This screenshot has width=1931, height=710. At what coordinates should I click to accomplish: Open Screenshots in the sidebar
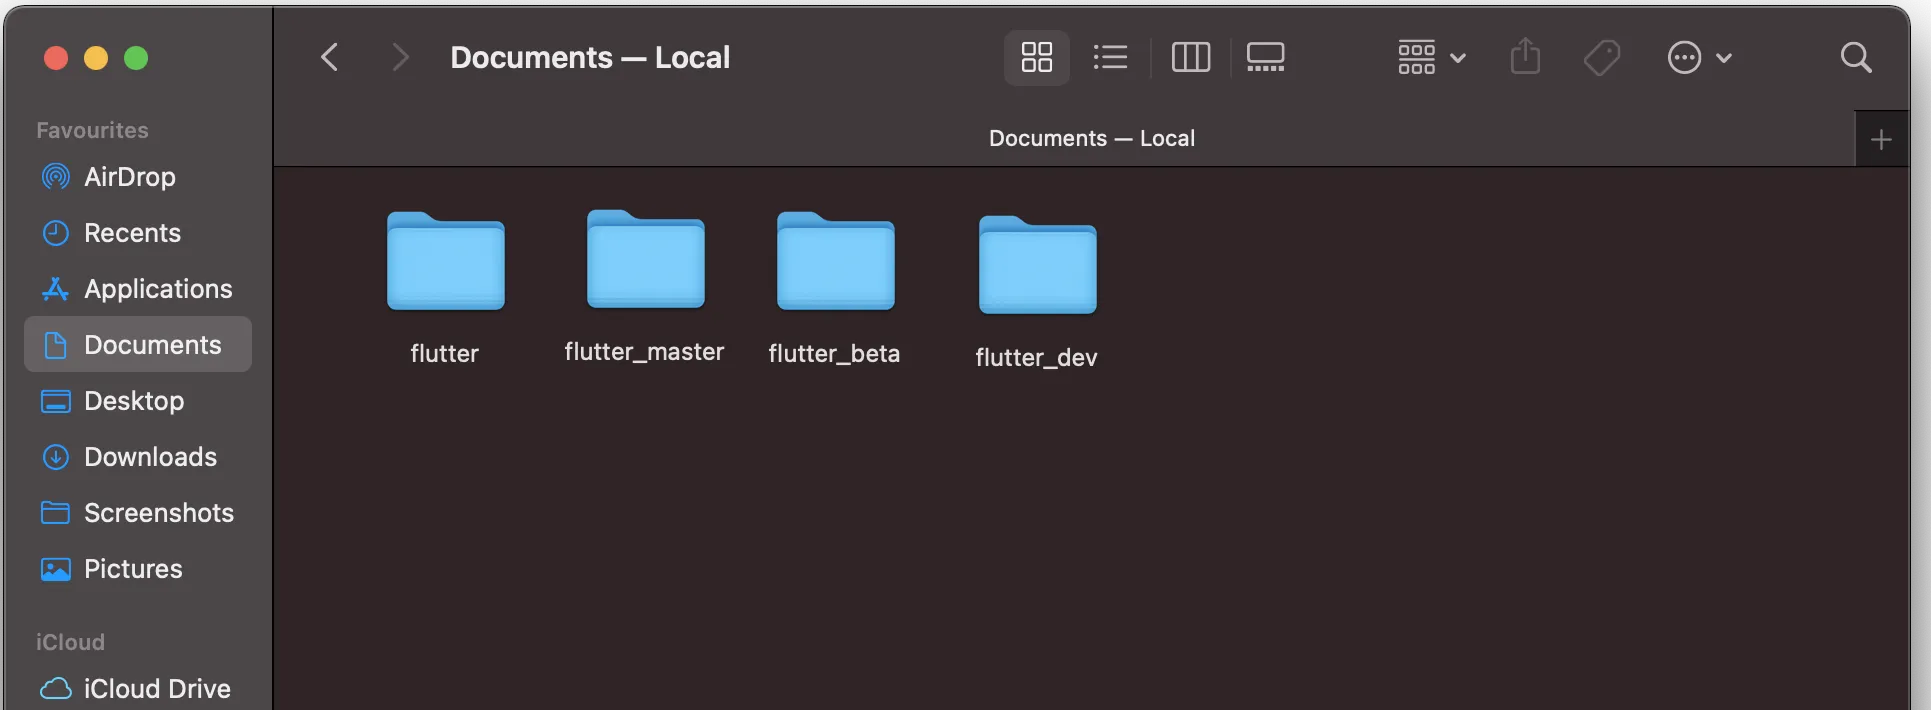coord(138,513)
